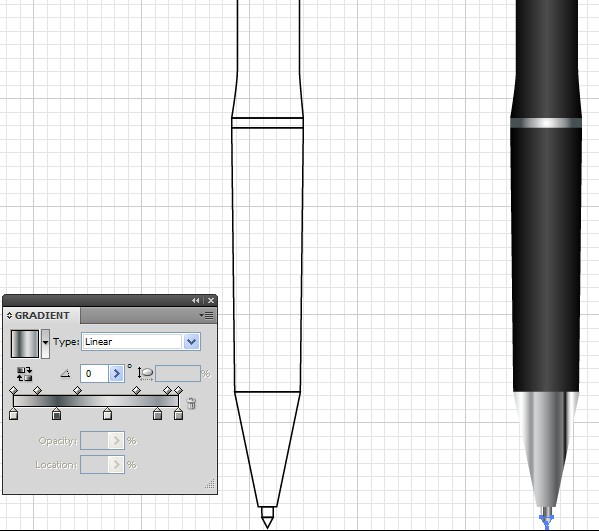This screenshot has width=599, height=531.
Task: Select the dark second gradient color stop
Action: tap(57, 414)
